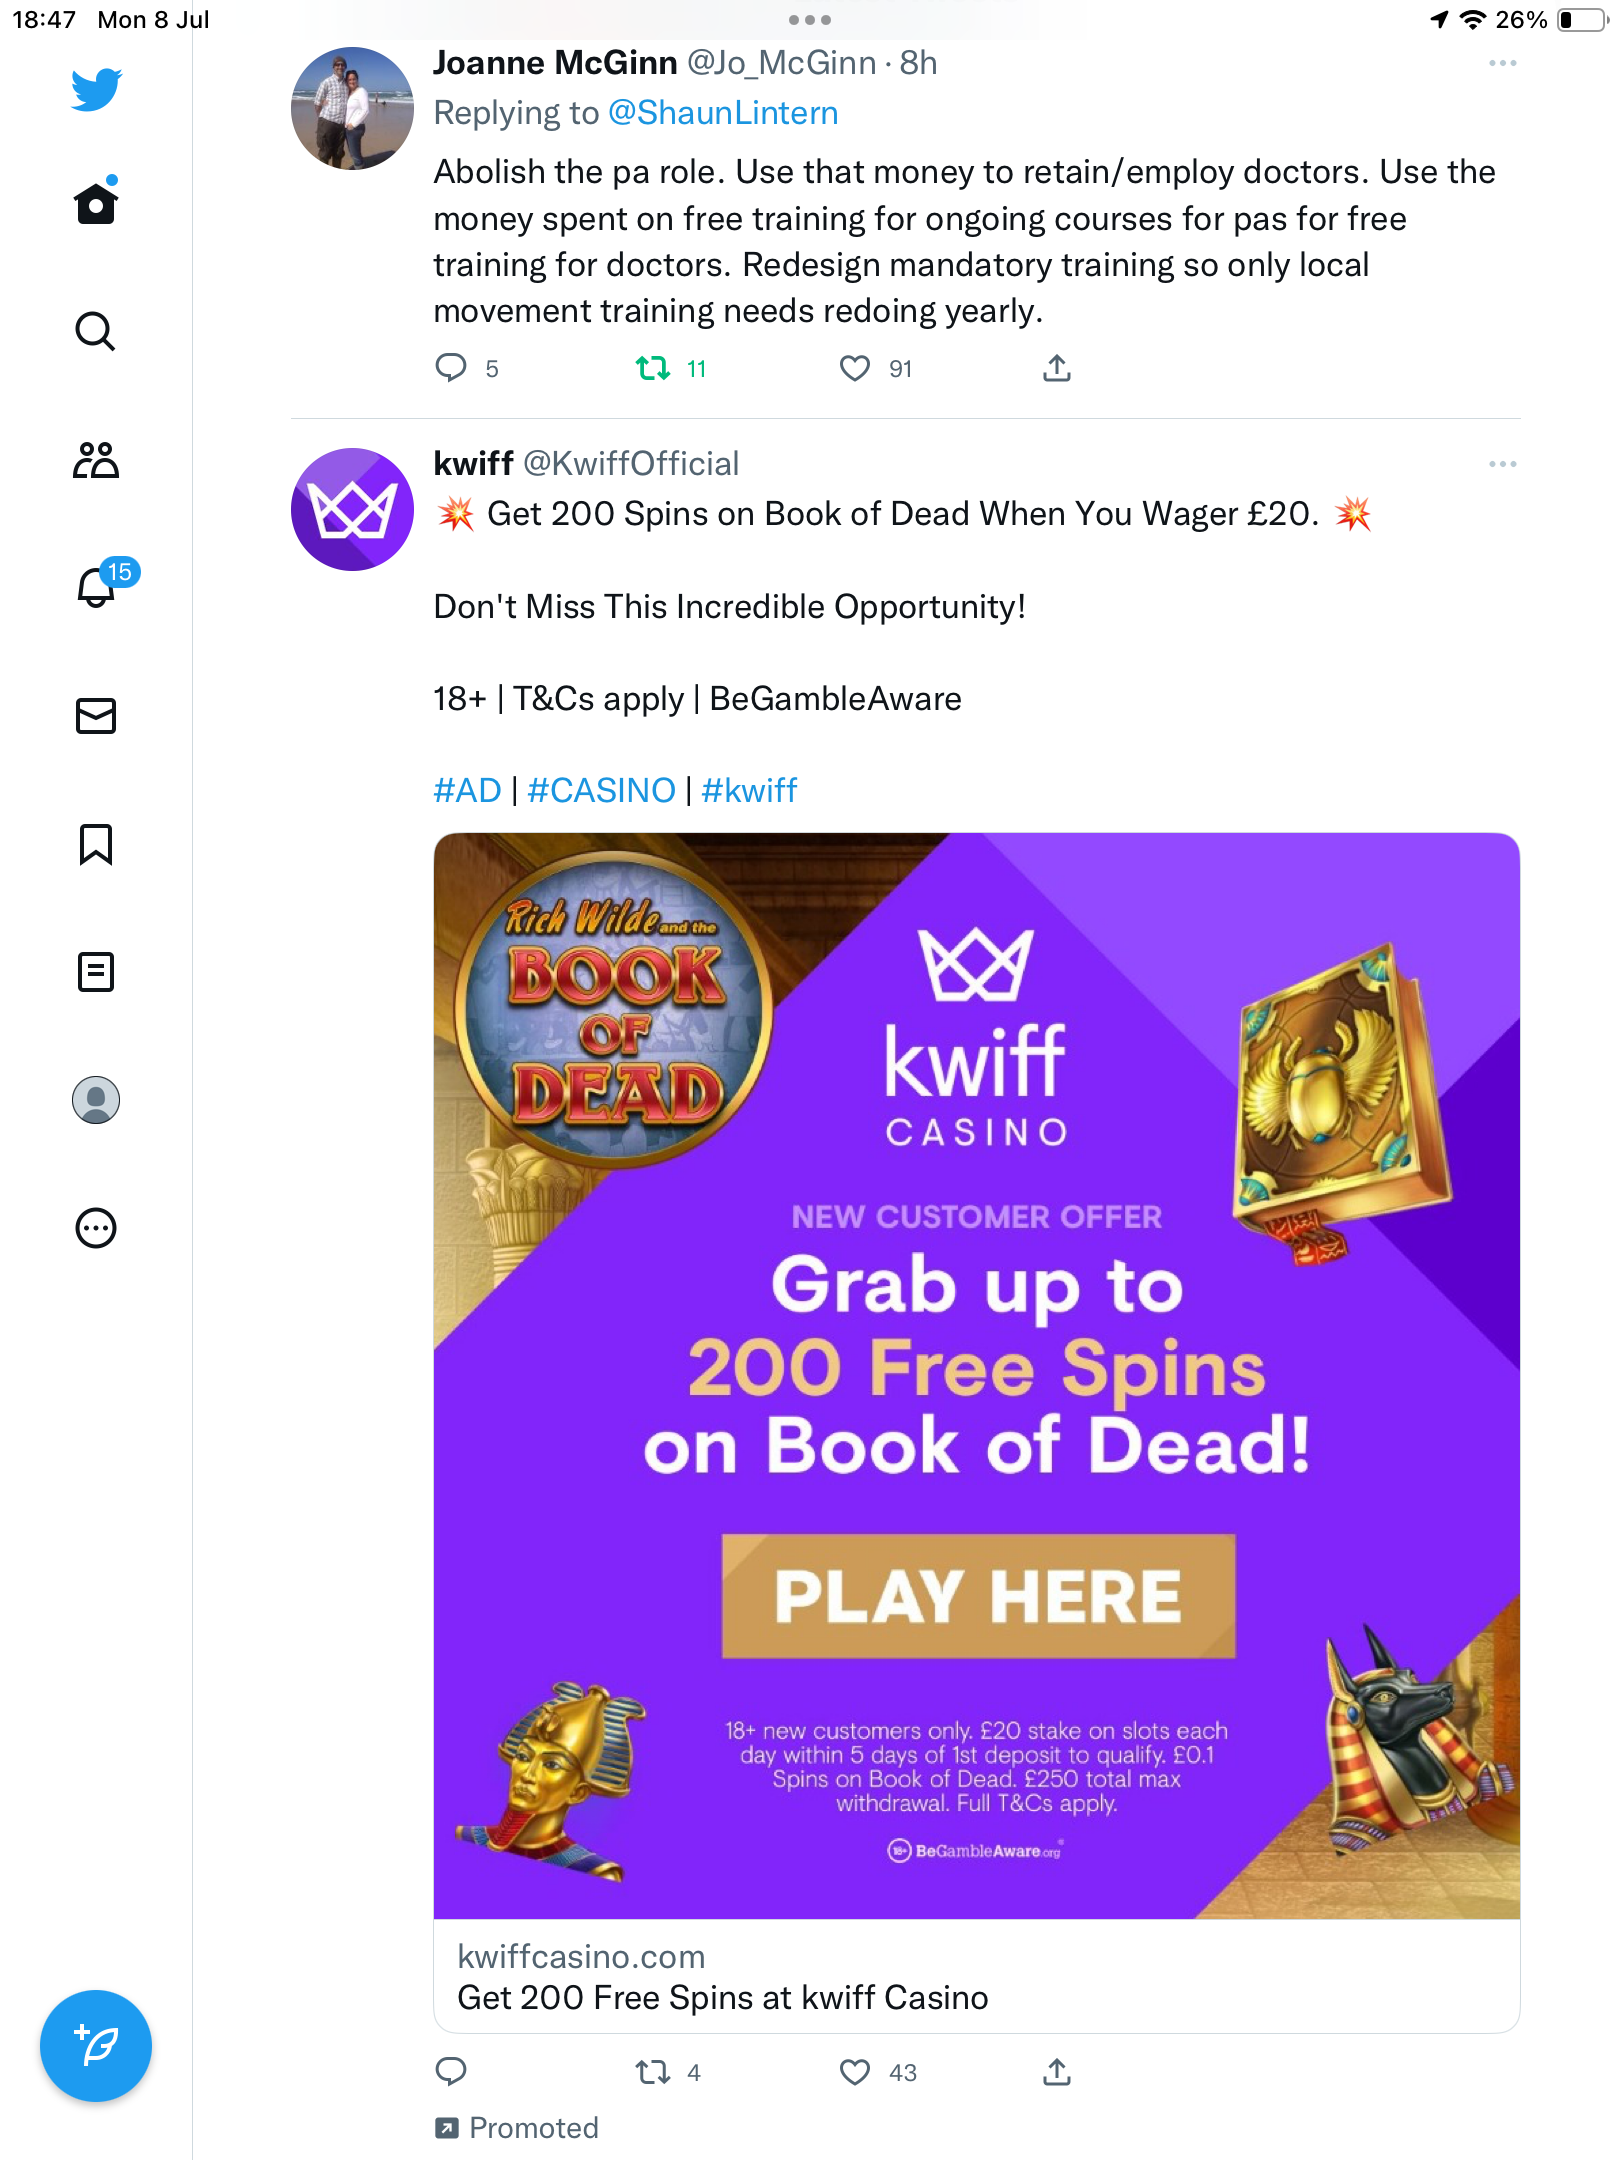Open the #CASINO hashtag
The width and height of the screenshot is (1620, 2160).
601,791
